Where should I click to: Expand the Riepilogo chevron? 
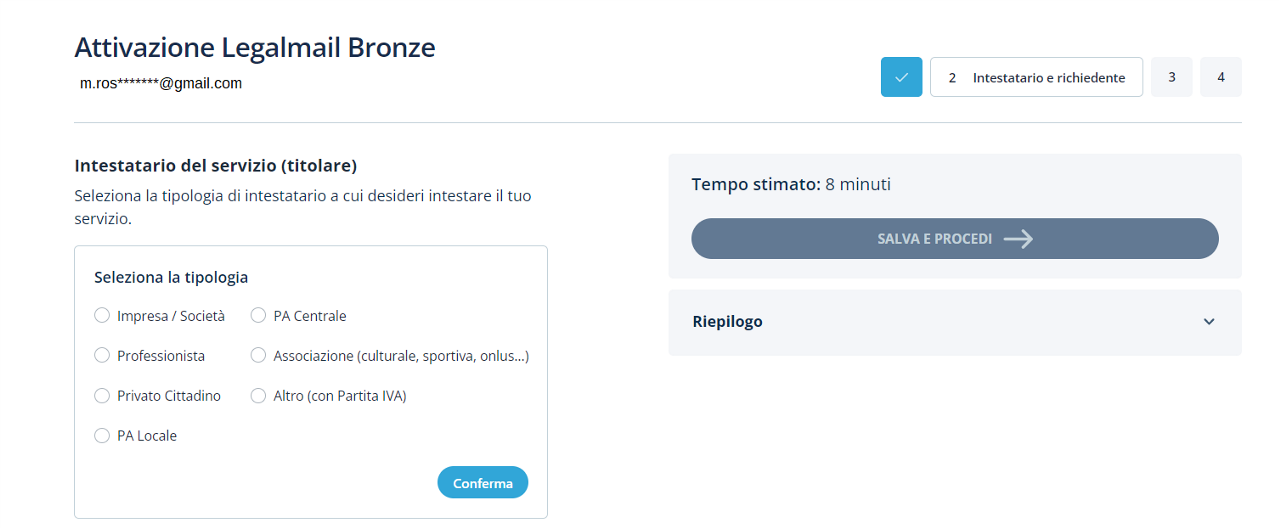click(x=1209, y=322)
